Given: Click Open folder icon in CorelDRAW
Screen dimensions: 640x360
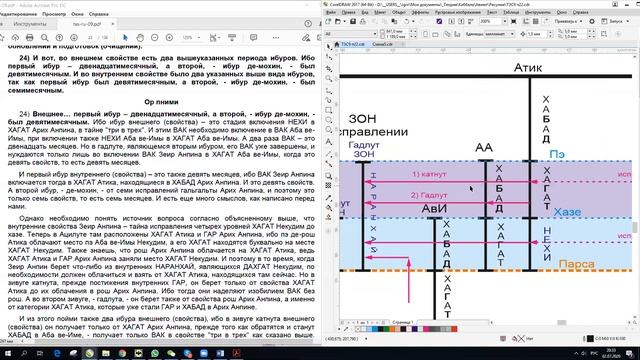Looking at the screenshot, I should click(x=338, y=21).
